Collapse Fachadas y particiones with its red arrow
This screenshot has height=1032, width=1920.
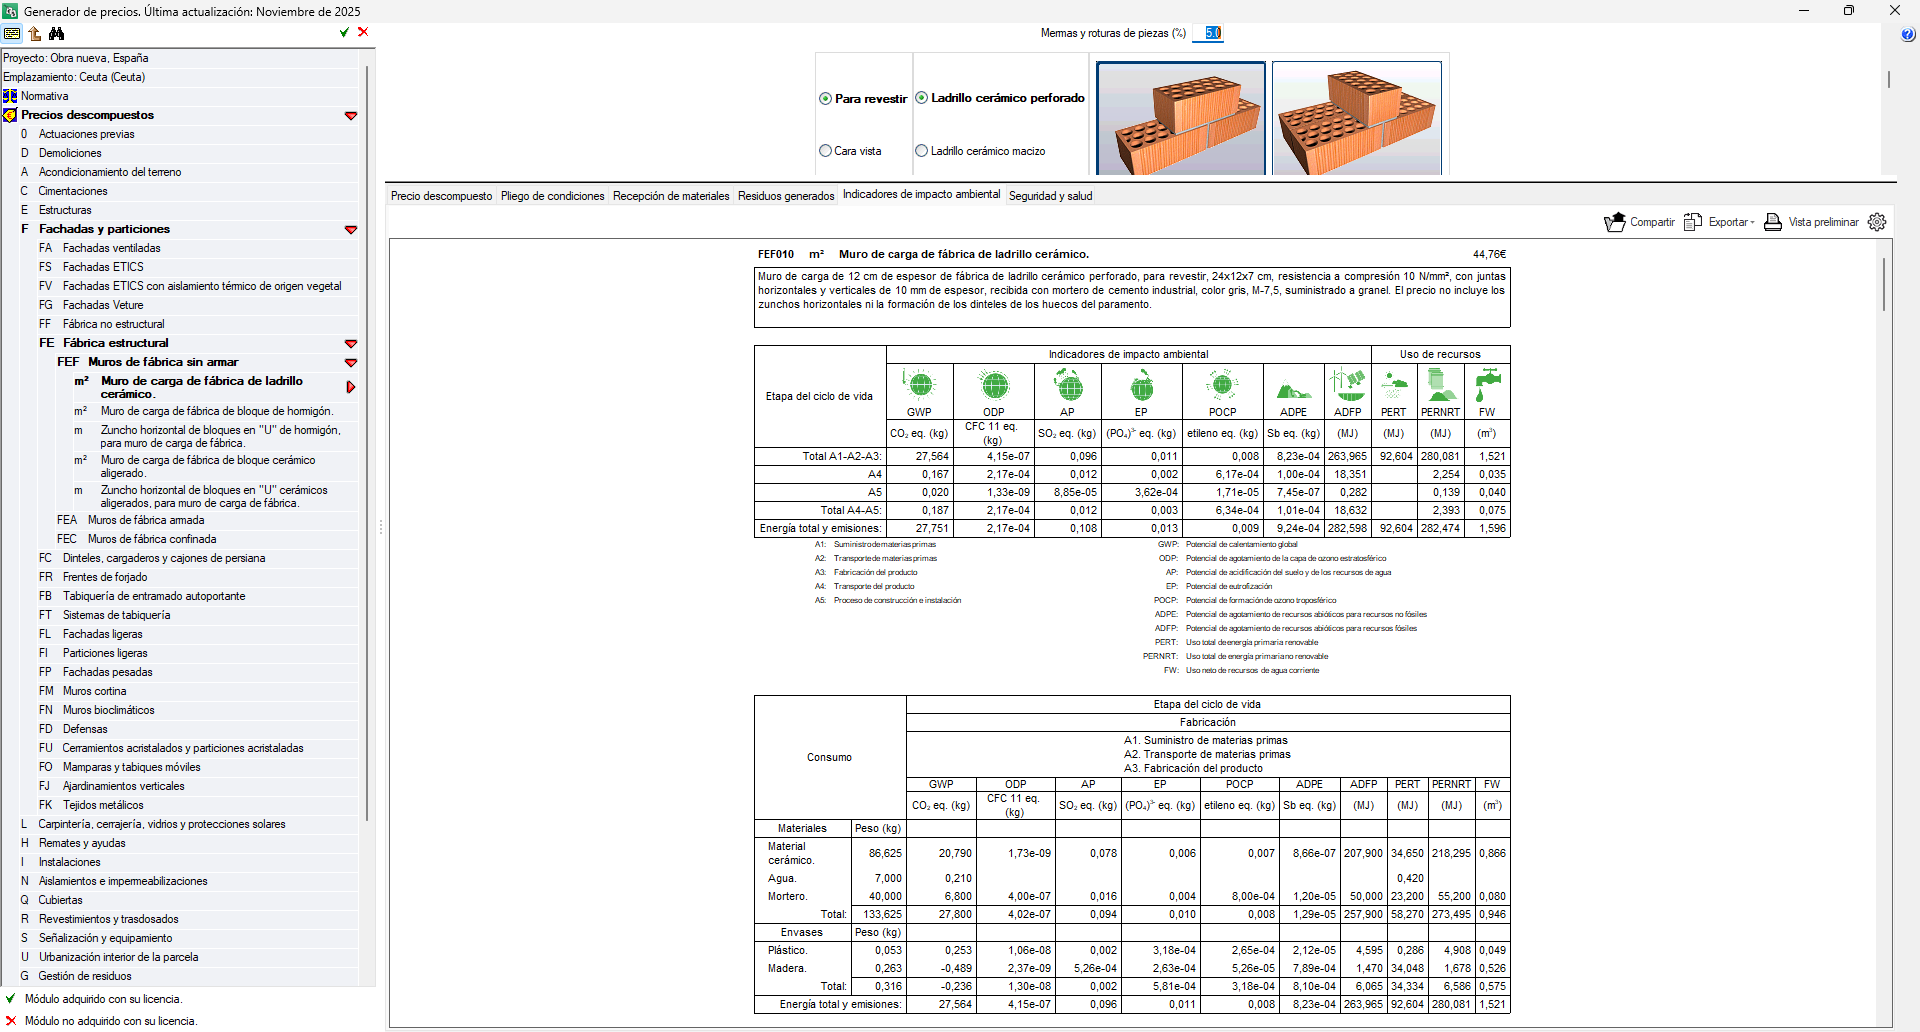[x=351, y=230]
